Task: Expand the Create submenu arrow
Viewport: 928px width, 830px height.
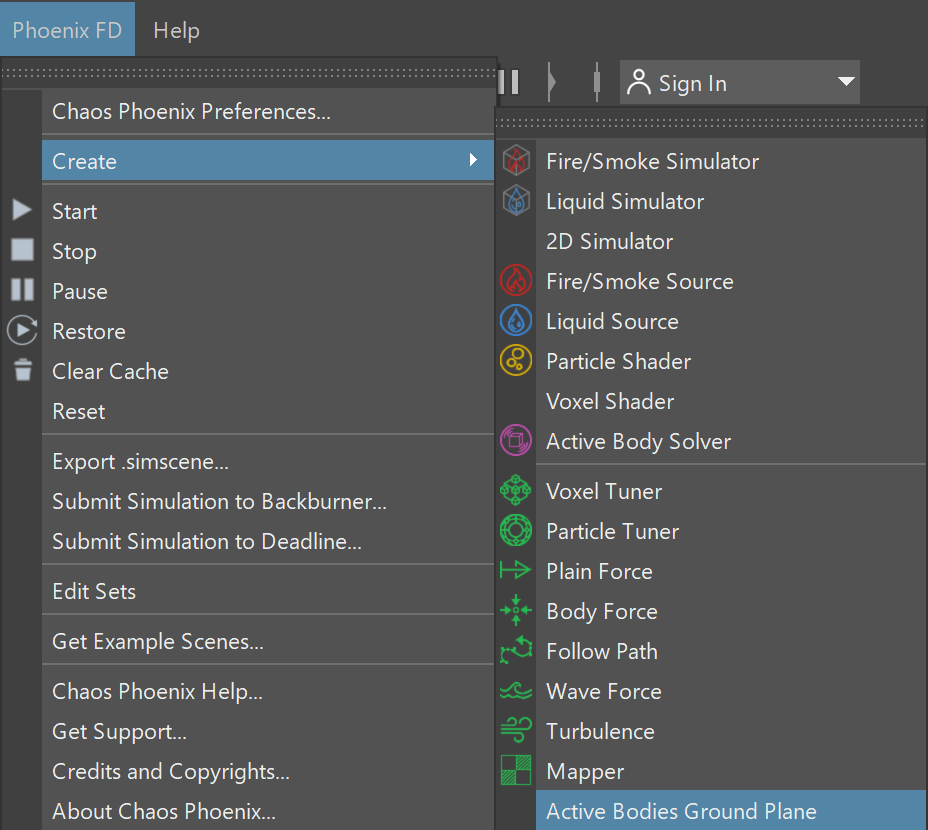Action: [x=473, y=160]
